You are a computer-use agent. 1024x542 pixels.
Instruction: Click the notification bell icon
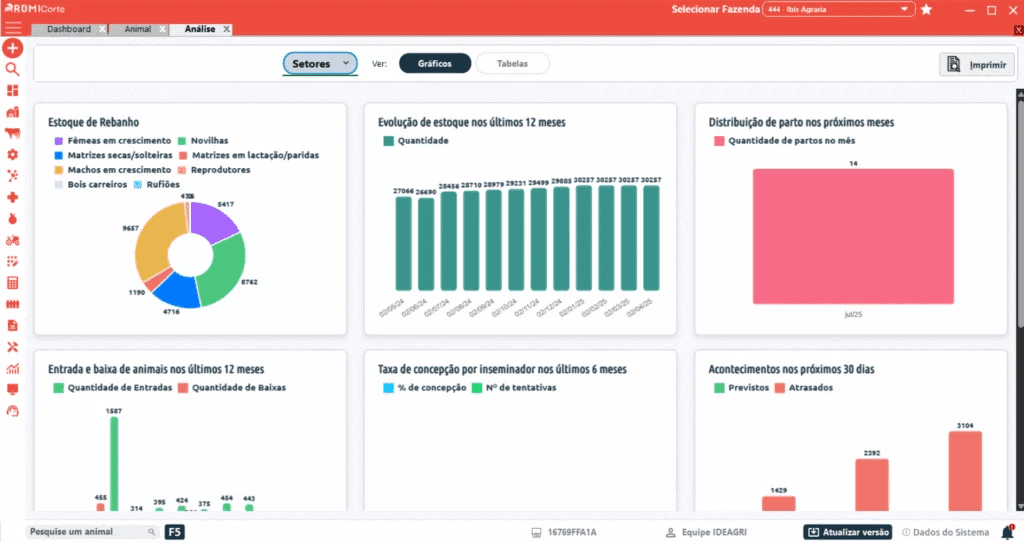point(1008,532)
